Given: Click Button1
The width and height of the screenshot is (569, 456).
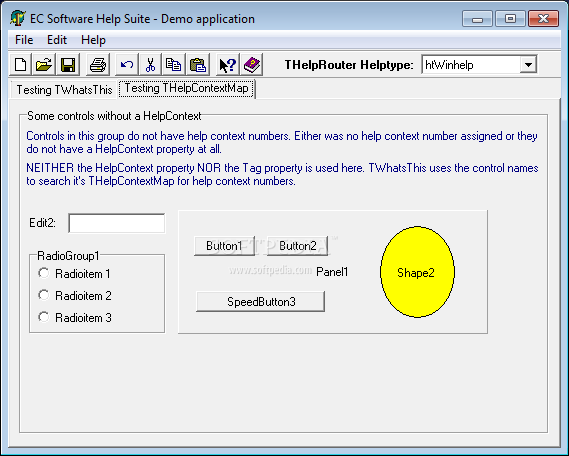Looking at the screenshot, I should pos(224,246).
